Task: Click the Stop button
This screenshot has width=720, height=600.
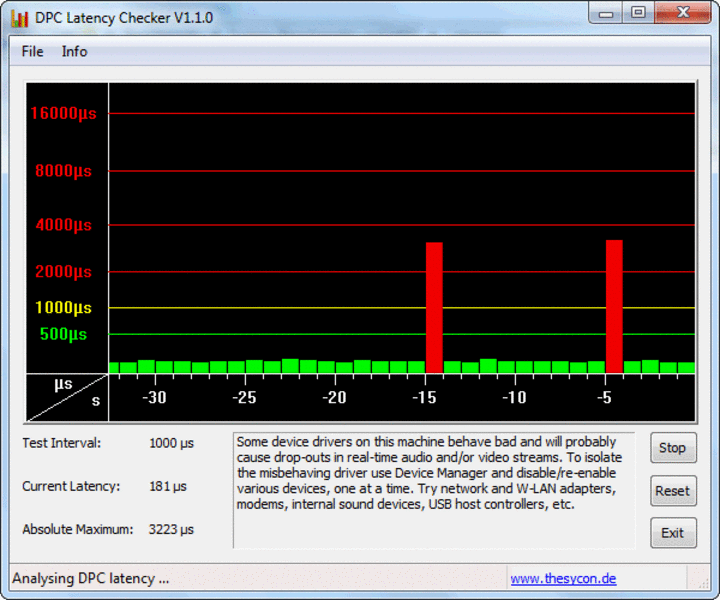Action: click(x=673, y=448)
